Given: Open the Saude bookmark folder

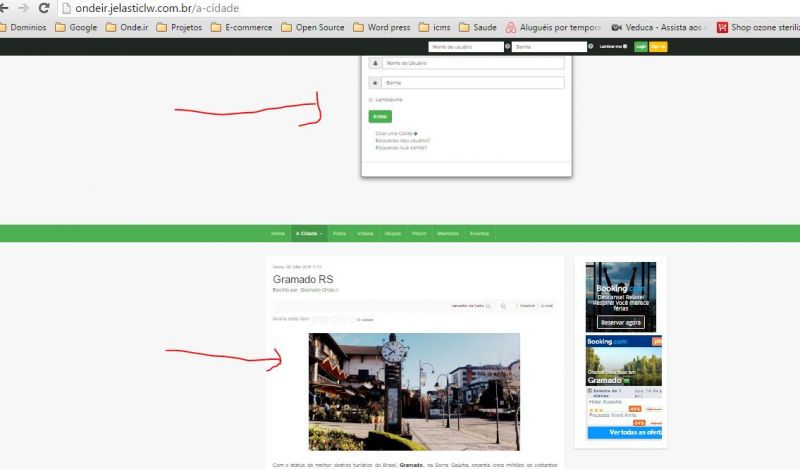Looking at the screenshot, I should tap(478, 28).
